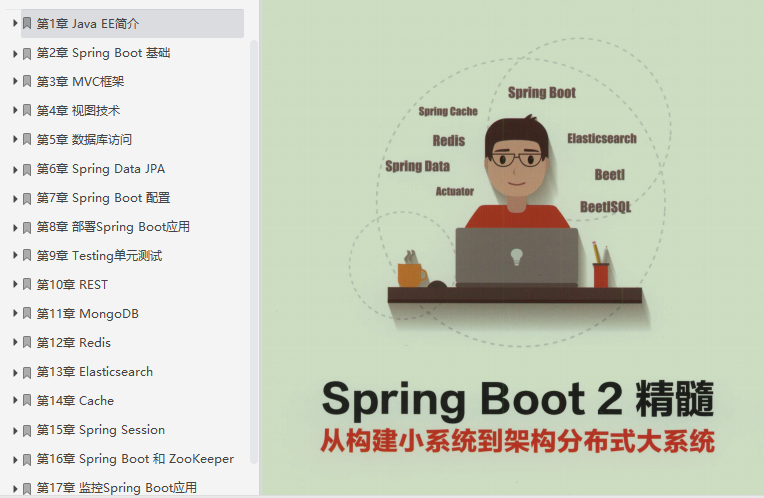Click the Spring Data label on the cover
Image resolution: width=764 pixels, height=498 pixels.
[x=418, y=166]
